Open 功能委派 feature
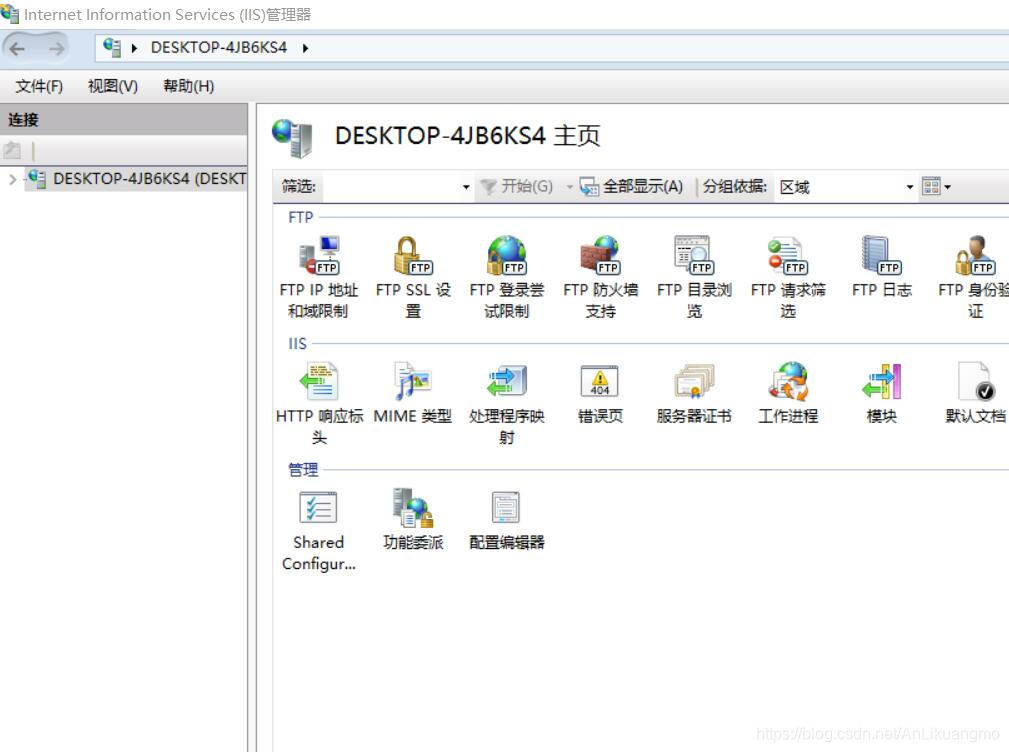Image resolution: width=1009 pixels, height=752 pixels. (x=413, y=520)
